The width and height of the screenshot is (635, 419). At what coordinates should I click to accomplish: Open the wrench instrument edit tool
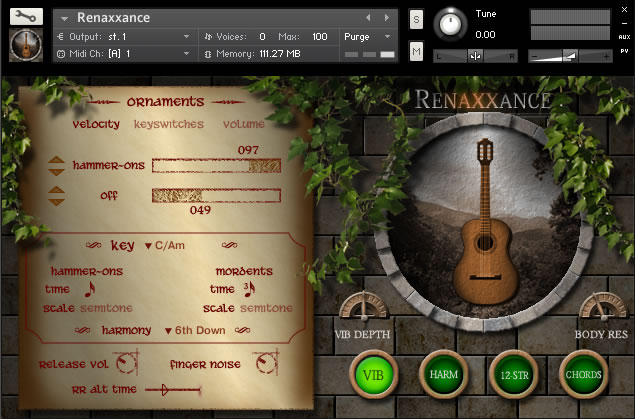click(x=26, y=16)
